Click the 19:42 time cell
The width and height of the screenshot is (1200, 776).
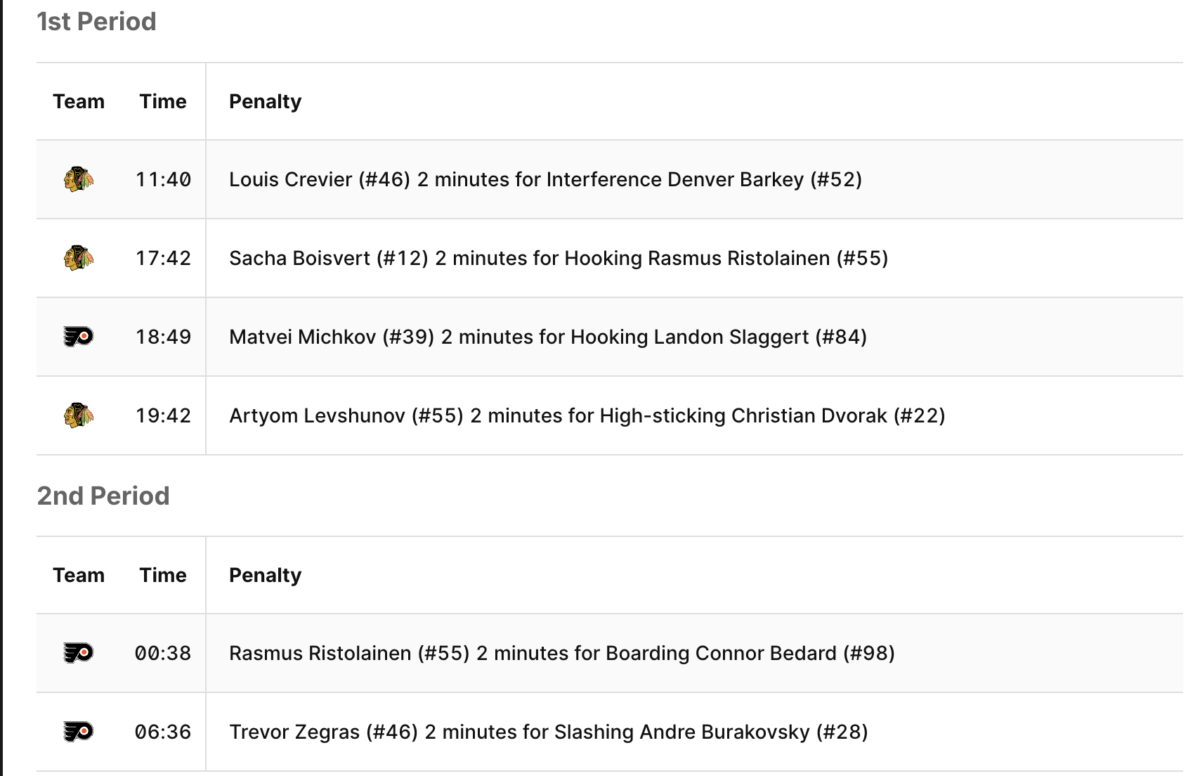[x=163, y=416]
